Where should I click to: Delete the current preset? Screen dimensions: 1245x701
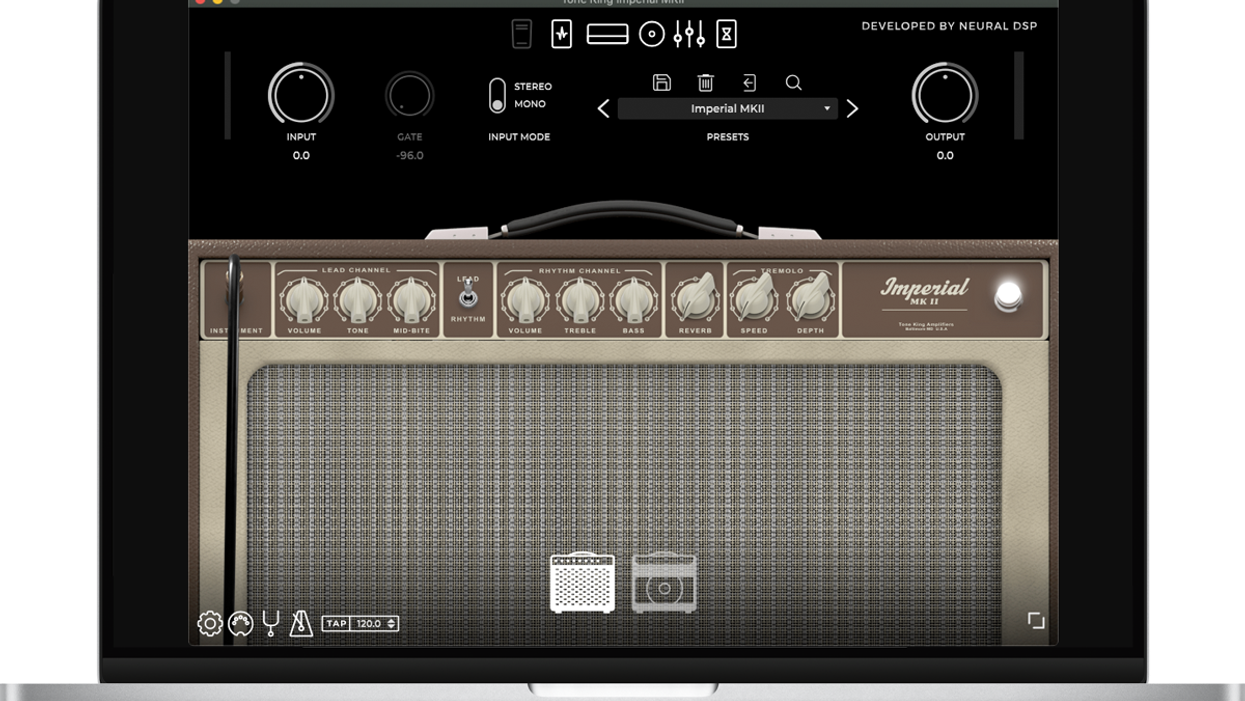pyautogui.click(x=706, y=83)
